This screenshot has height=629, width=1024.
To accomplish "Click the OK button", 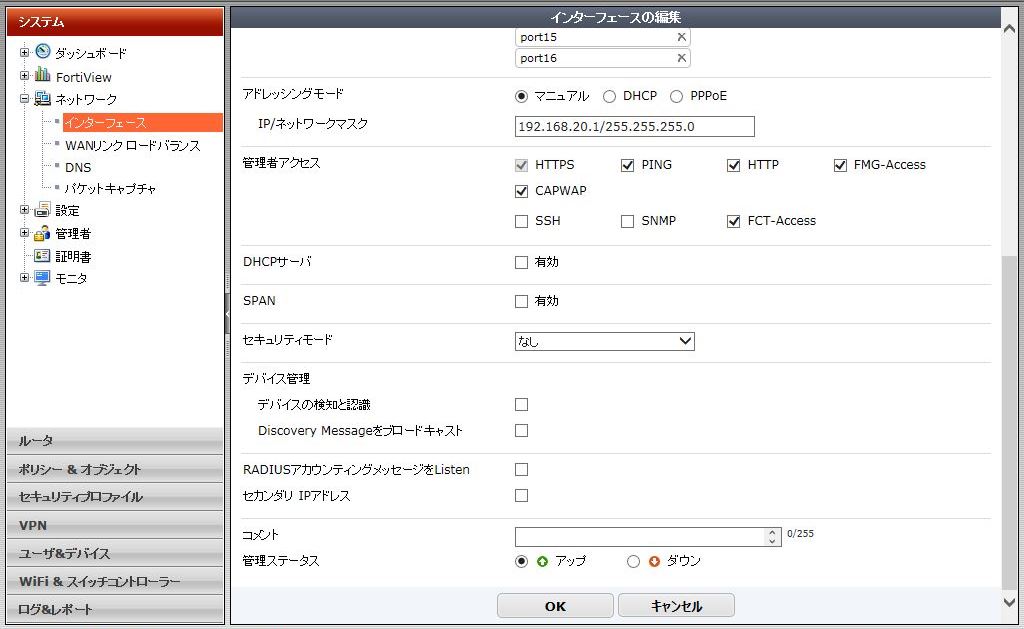I will tap(555, 606).
